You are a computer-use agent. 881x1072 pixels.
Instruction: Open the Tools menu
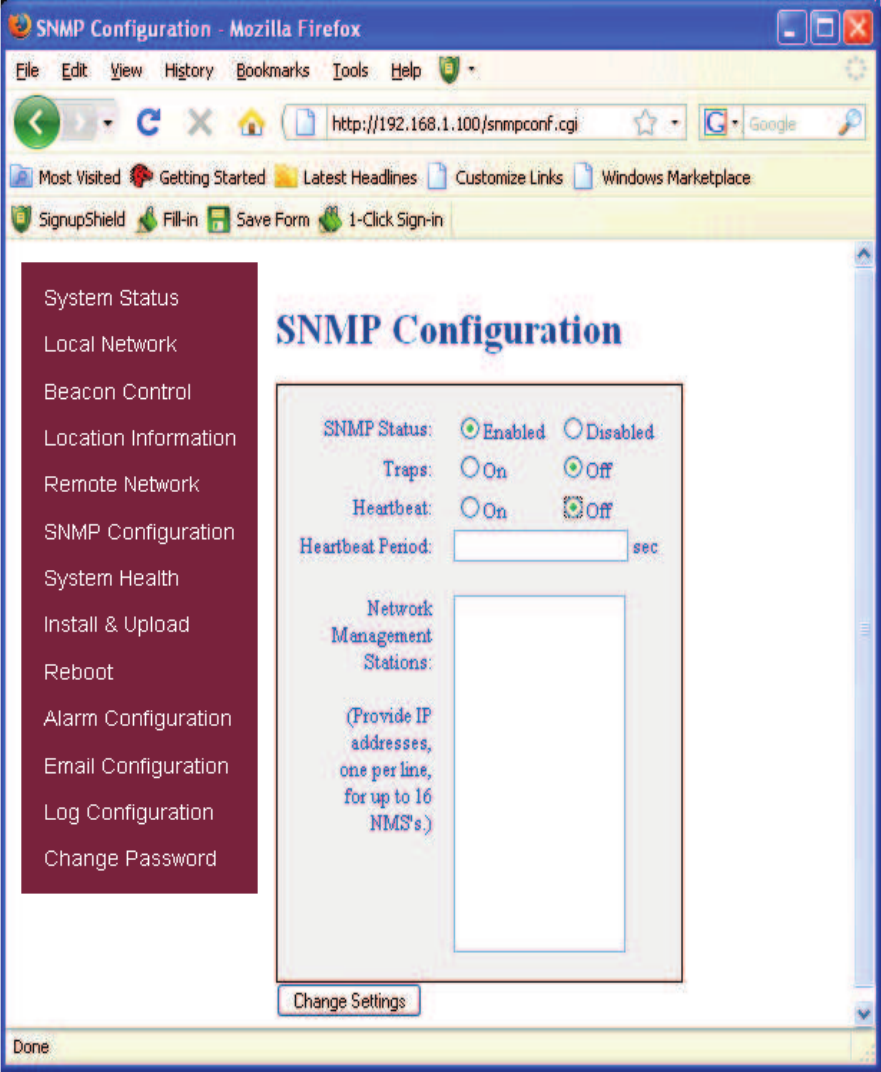tap(350, 70)
